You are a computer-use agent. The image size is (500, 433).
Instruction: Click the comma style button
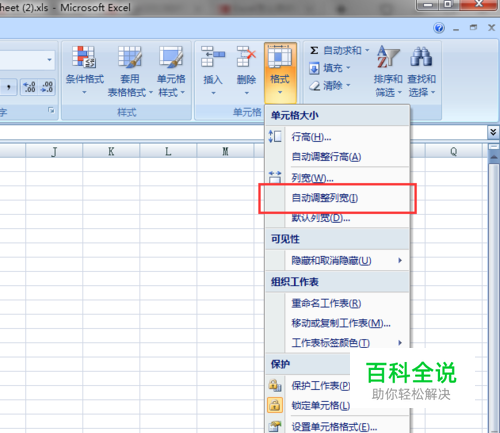click(x=9, y=87)
